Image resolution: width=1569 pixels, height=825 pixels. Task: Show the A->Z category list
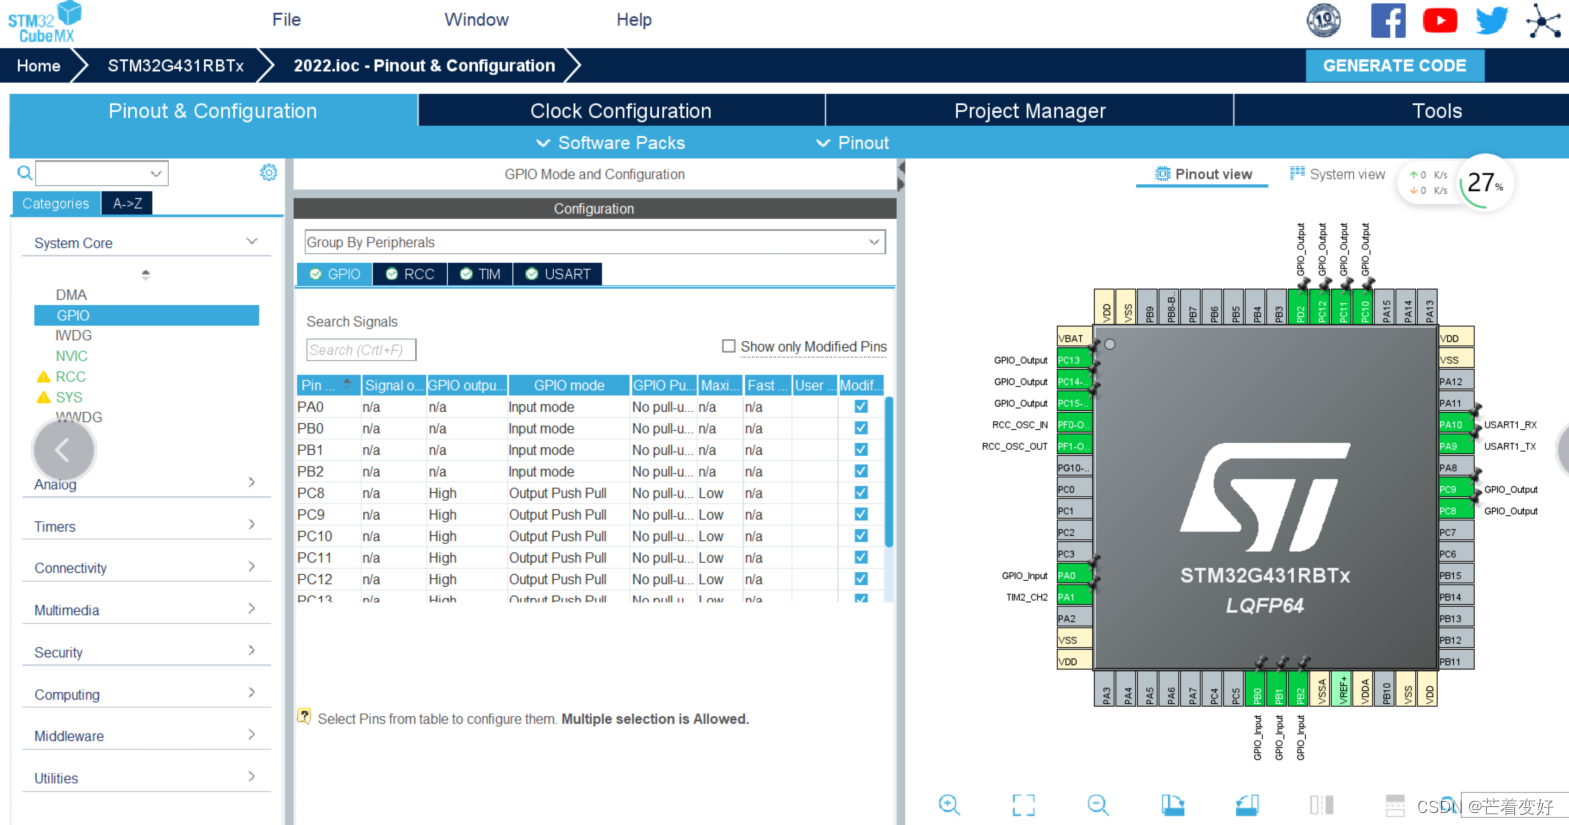point(127,203)
